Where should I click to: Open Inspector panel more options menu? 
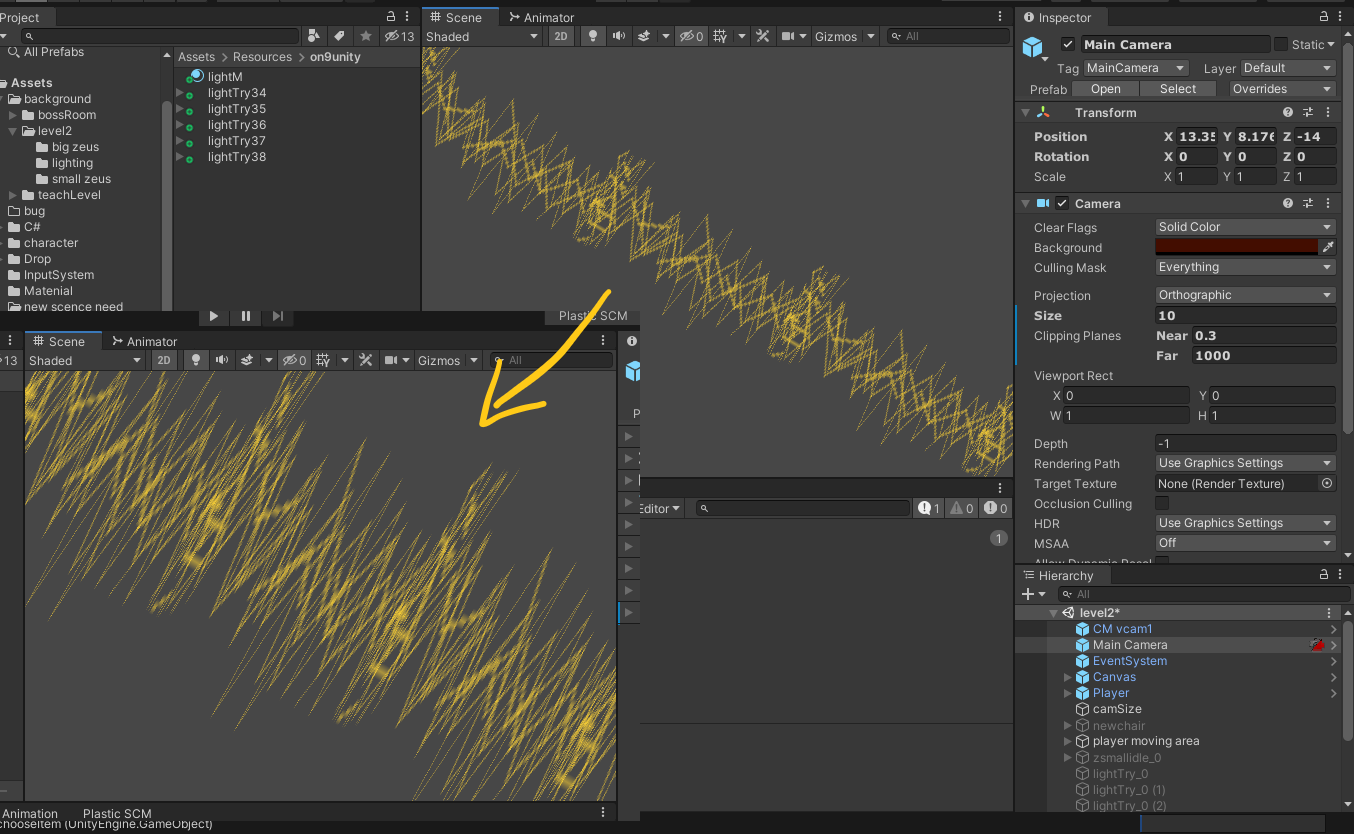[x=1342, y=17]
